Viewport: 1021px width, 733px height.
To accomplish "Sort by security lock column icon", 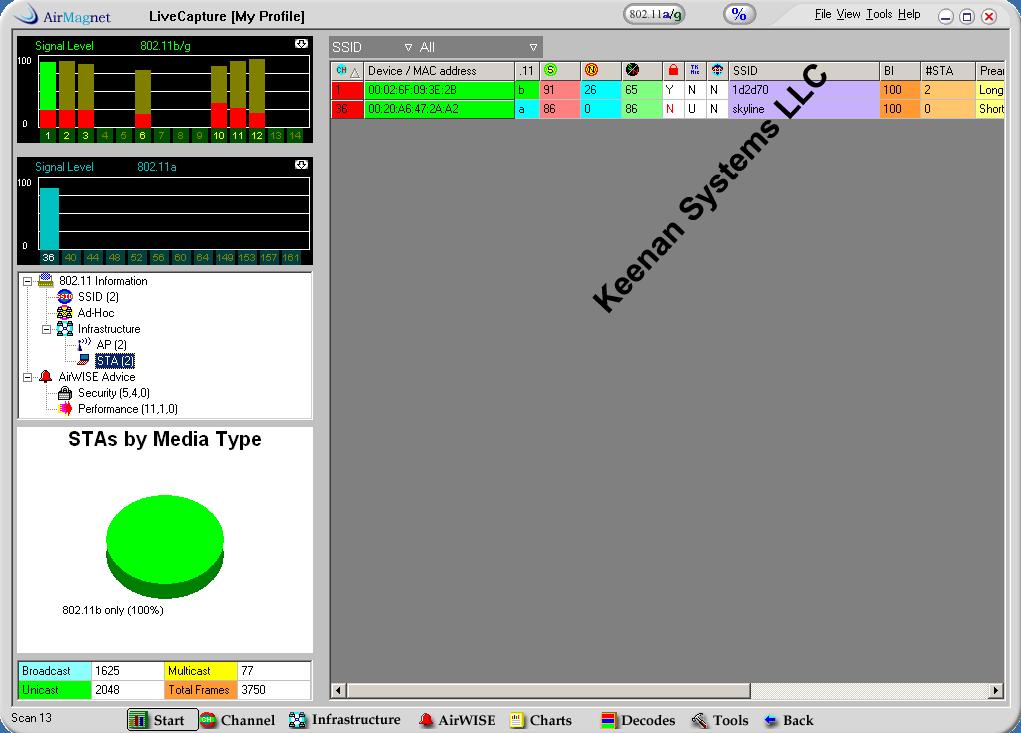I will pyautogui.click(x=673, y=70).
